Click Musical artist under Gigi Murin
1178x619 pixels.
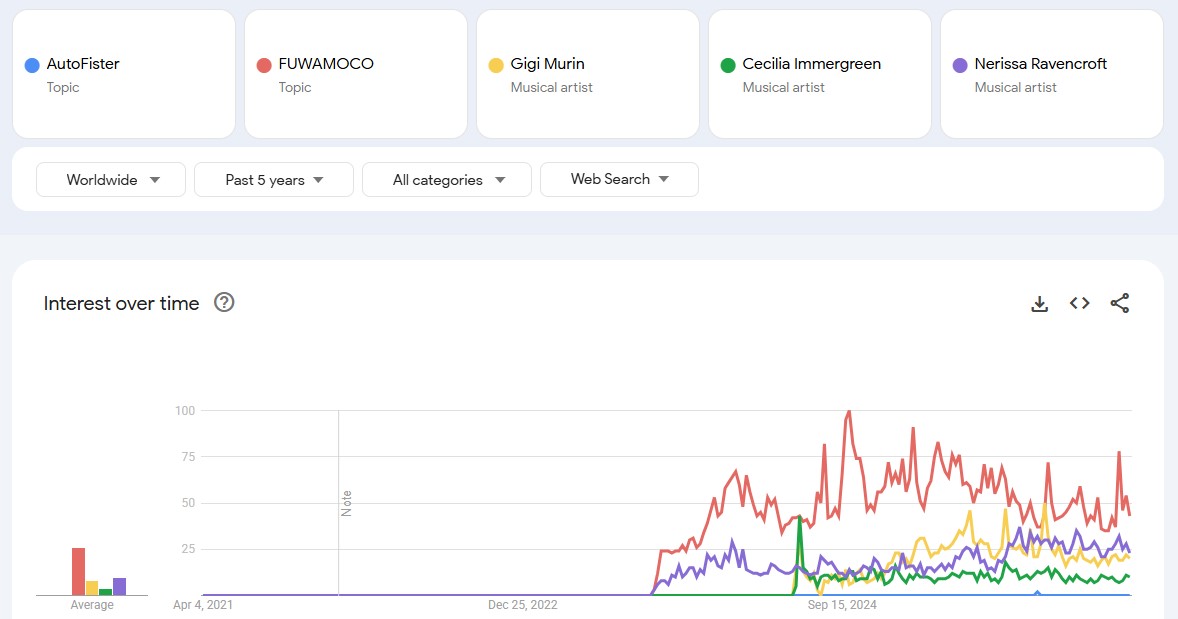(x=551, y=88)
